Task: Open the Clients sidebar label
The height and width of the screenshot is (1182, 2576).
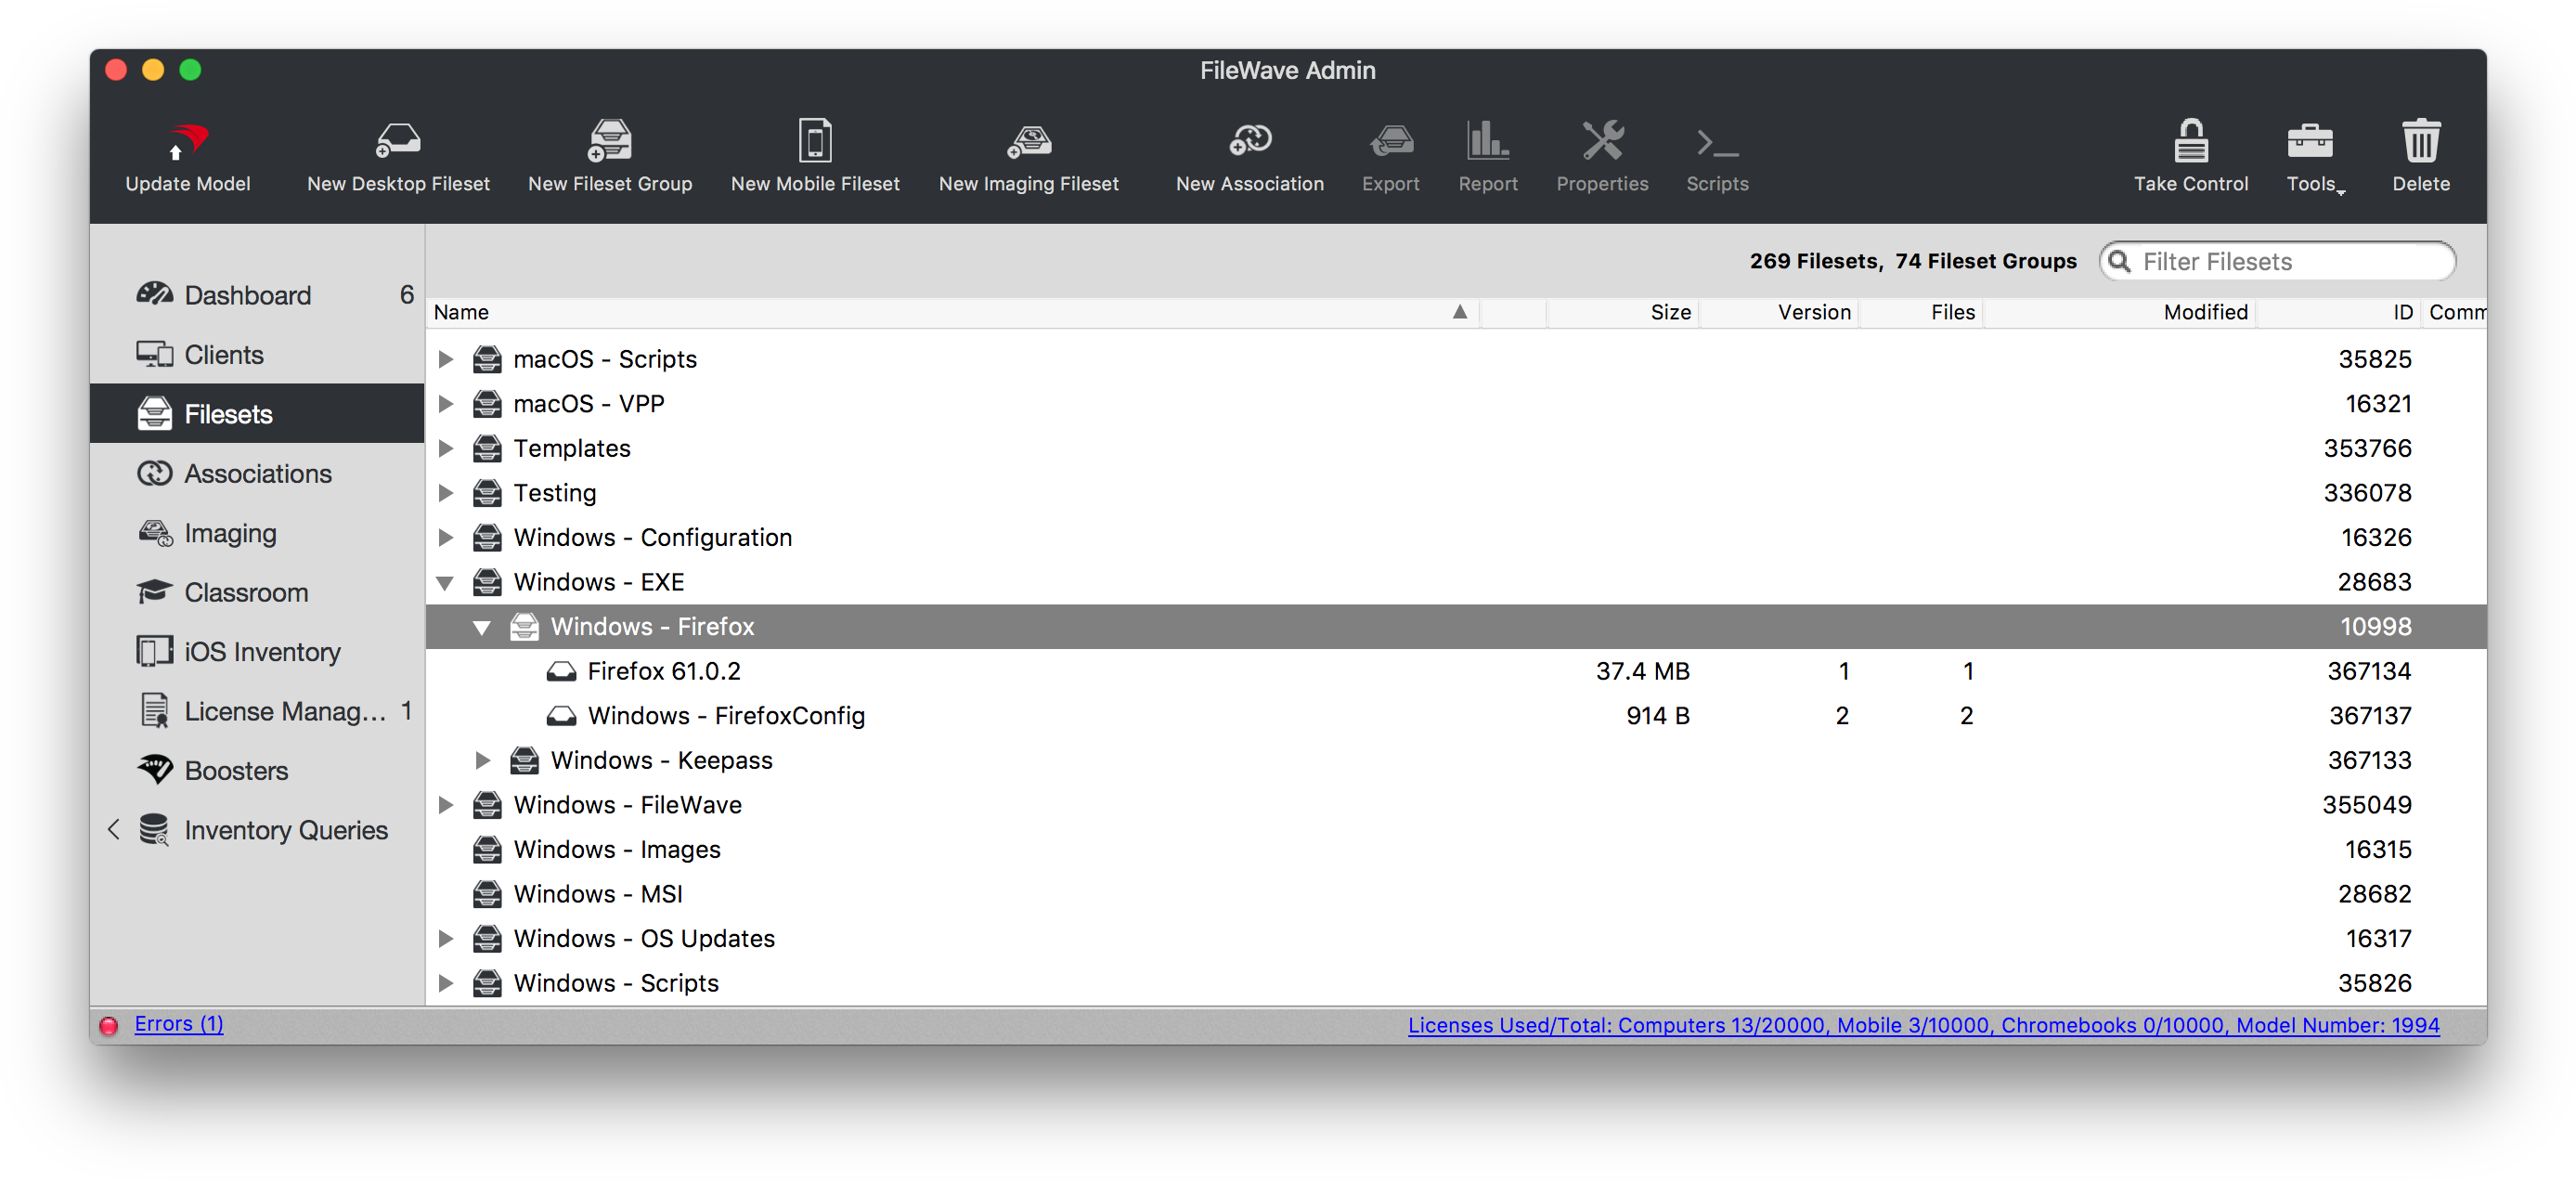Action: [224, 354]
